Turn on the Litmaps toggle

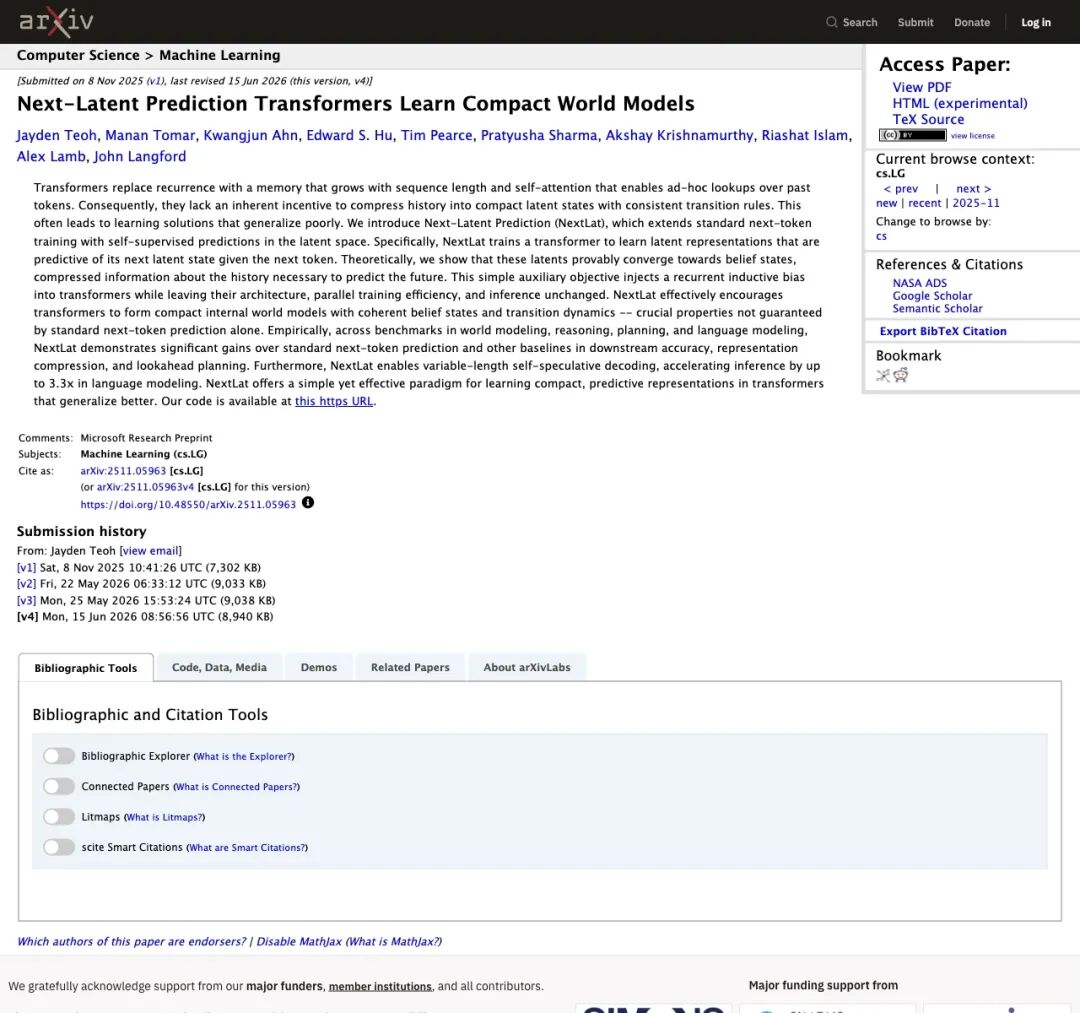pos(59,817)
